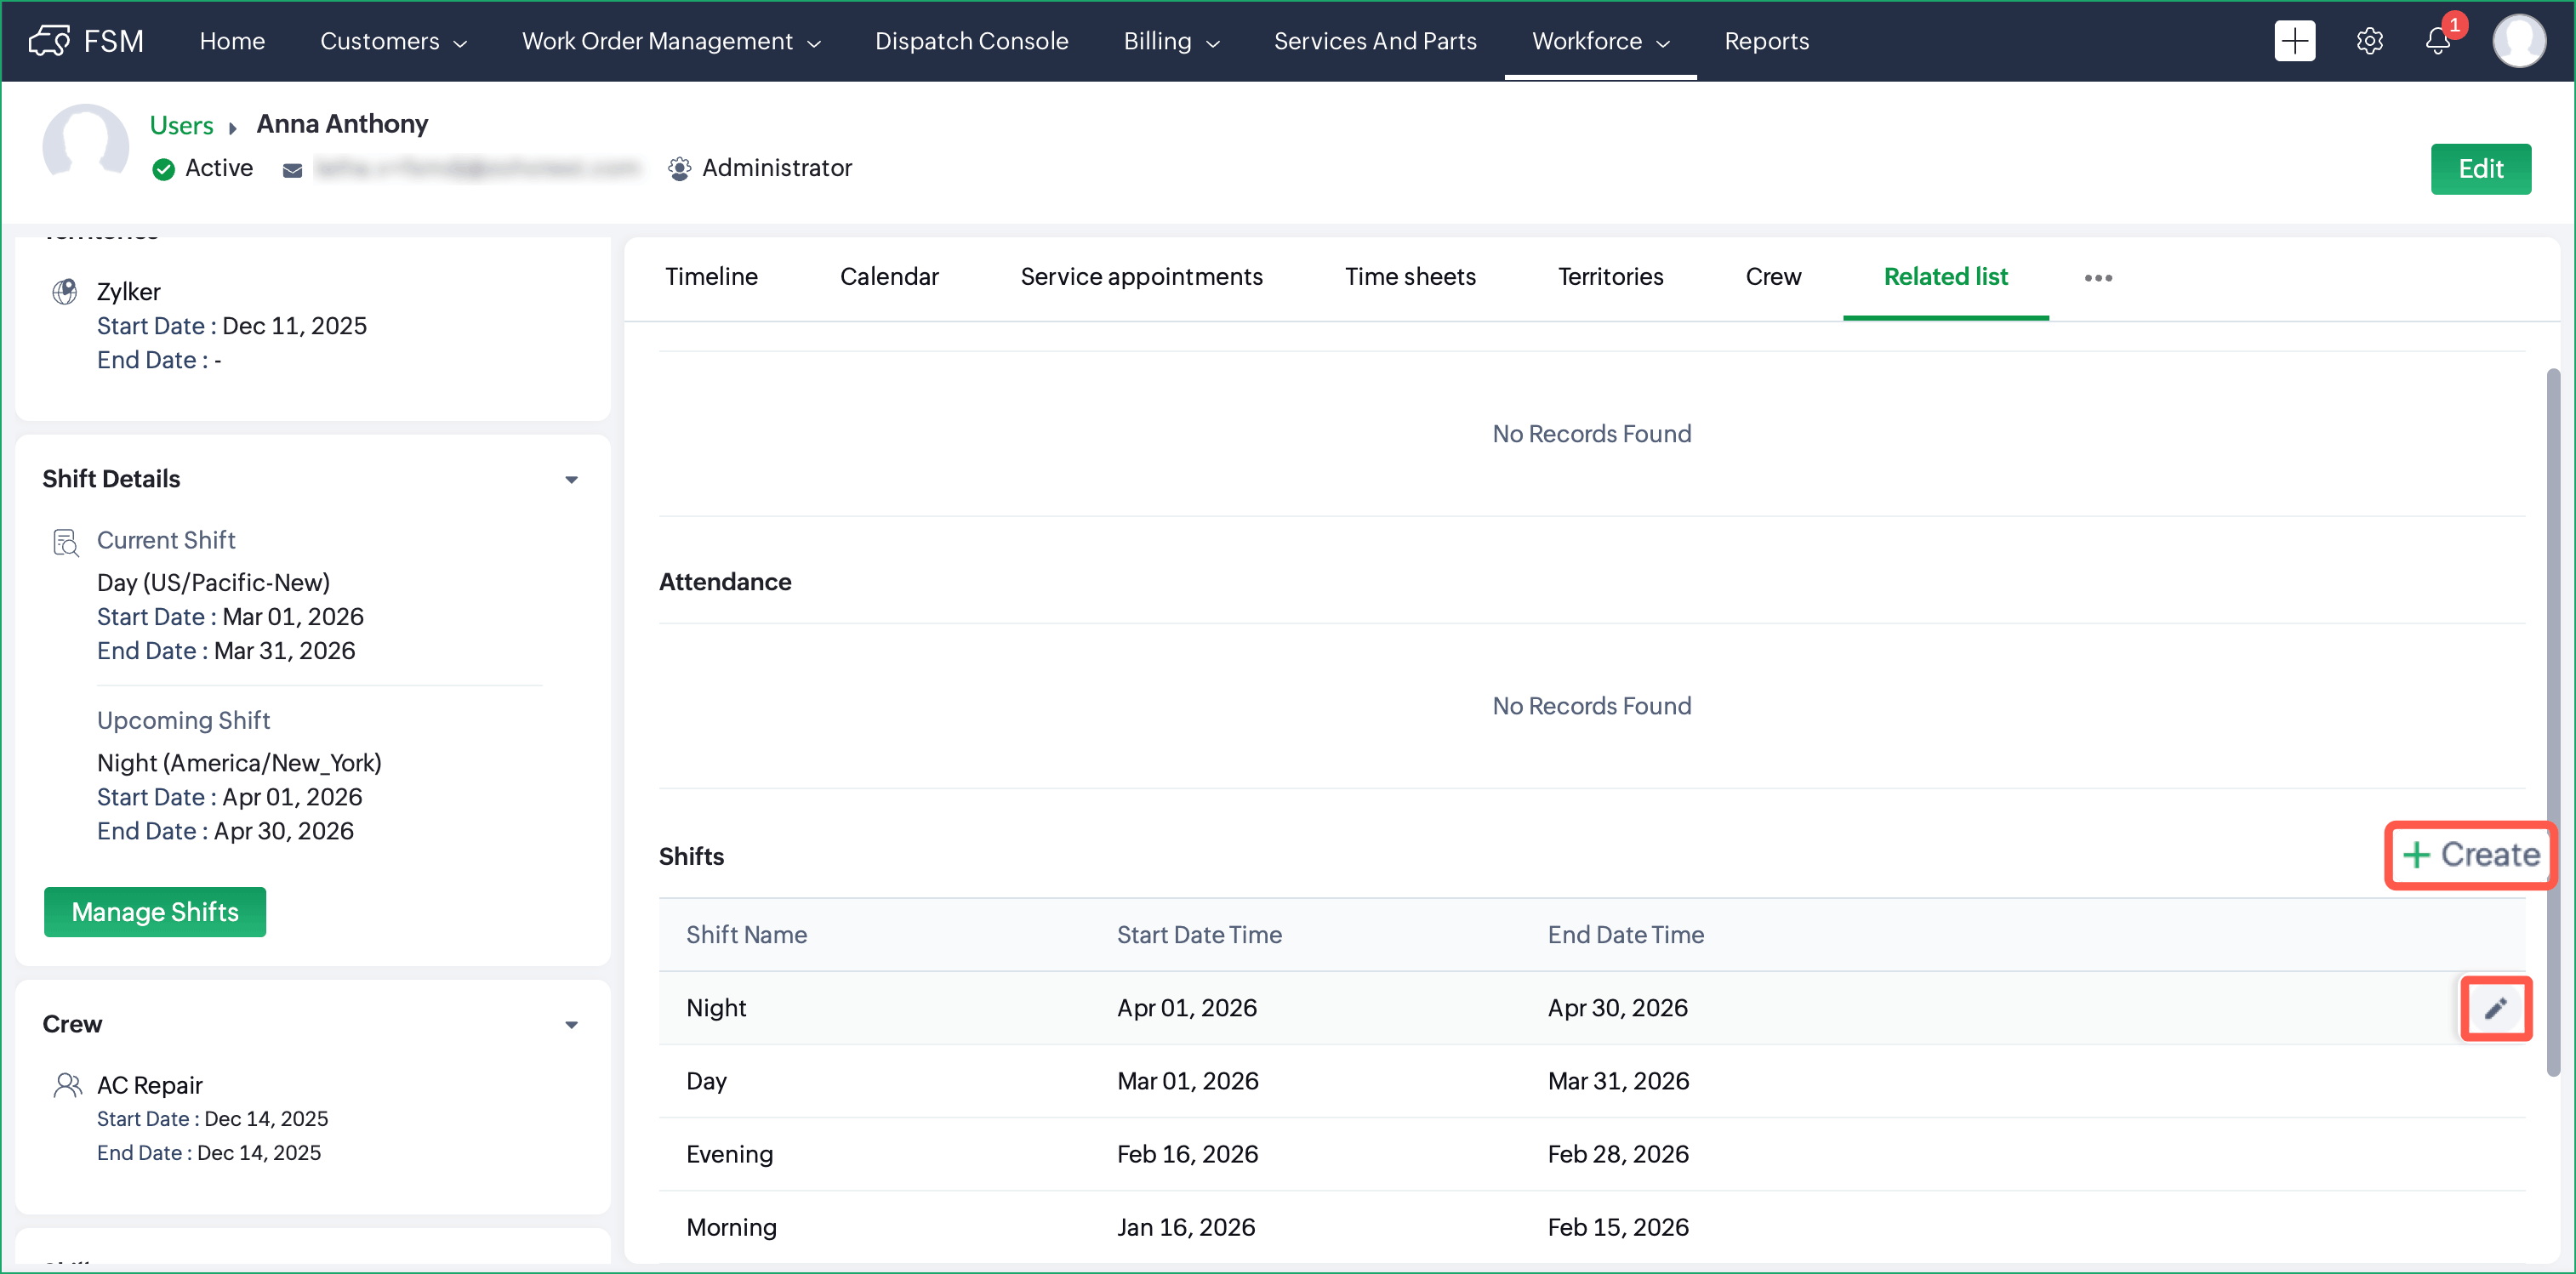Click the plus quick-create icon in header
Viewport: 2576px width, 1274px height.
pos(2294,41)
